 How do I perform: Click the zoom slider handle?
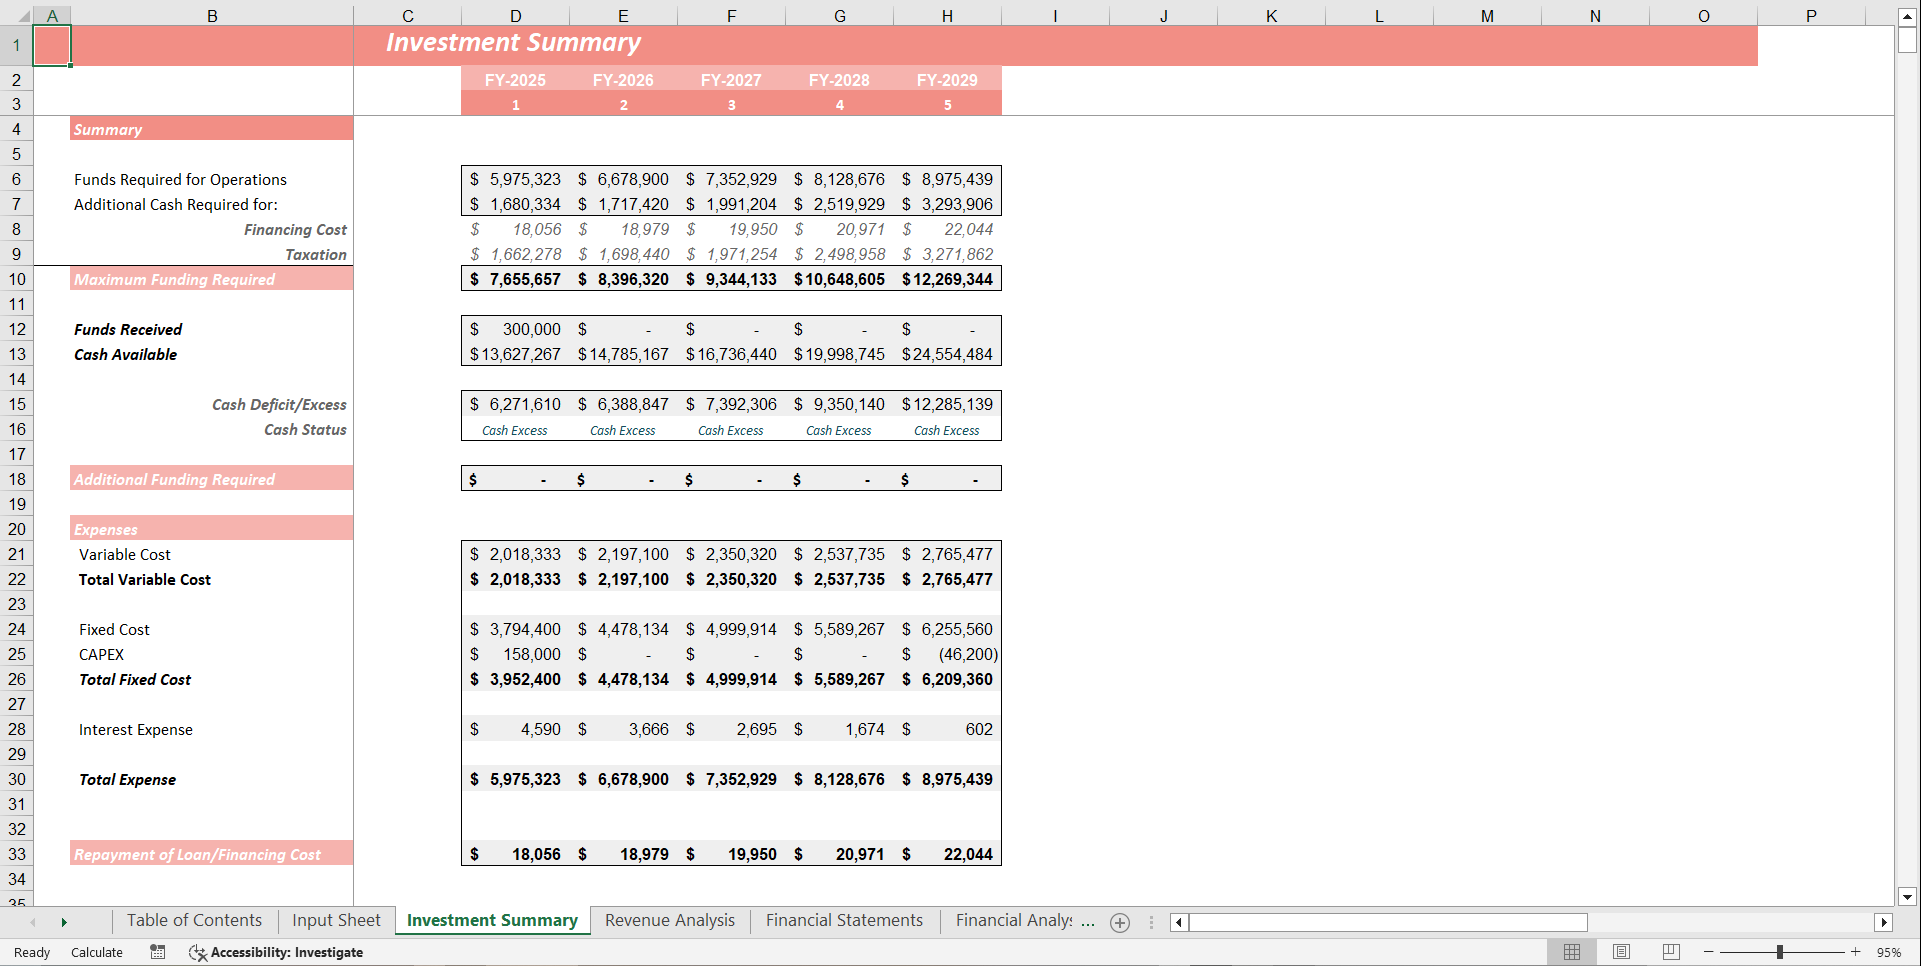tap(1781, 952)
